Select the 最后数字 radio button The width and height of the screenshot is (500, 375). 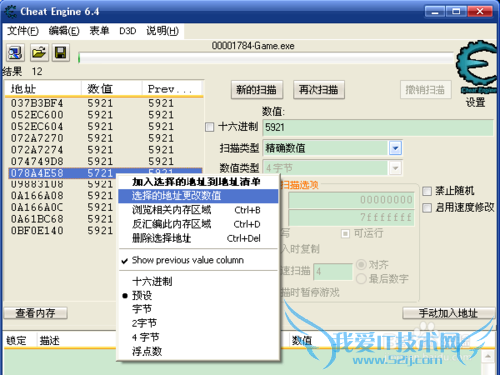(361, 279)
